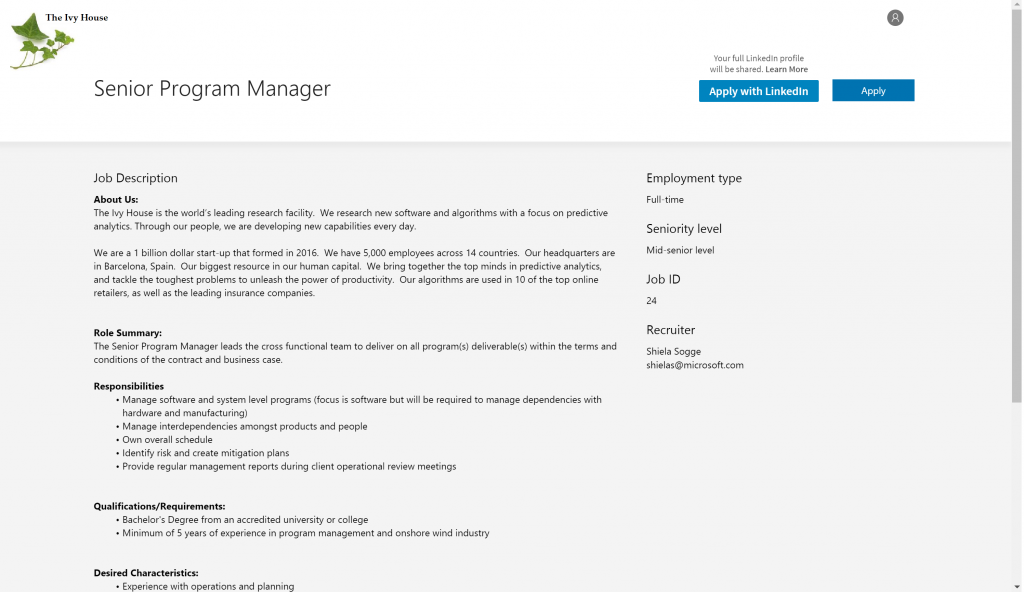Click the ivy leaf logo image
1024x592 pixels.
click(40, 45)
